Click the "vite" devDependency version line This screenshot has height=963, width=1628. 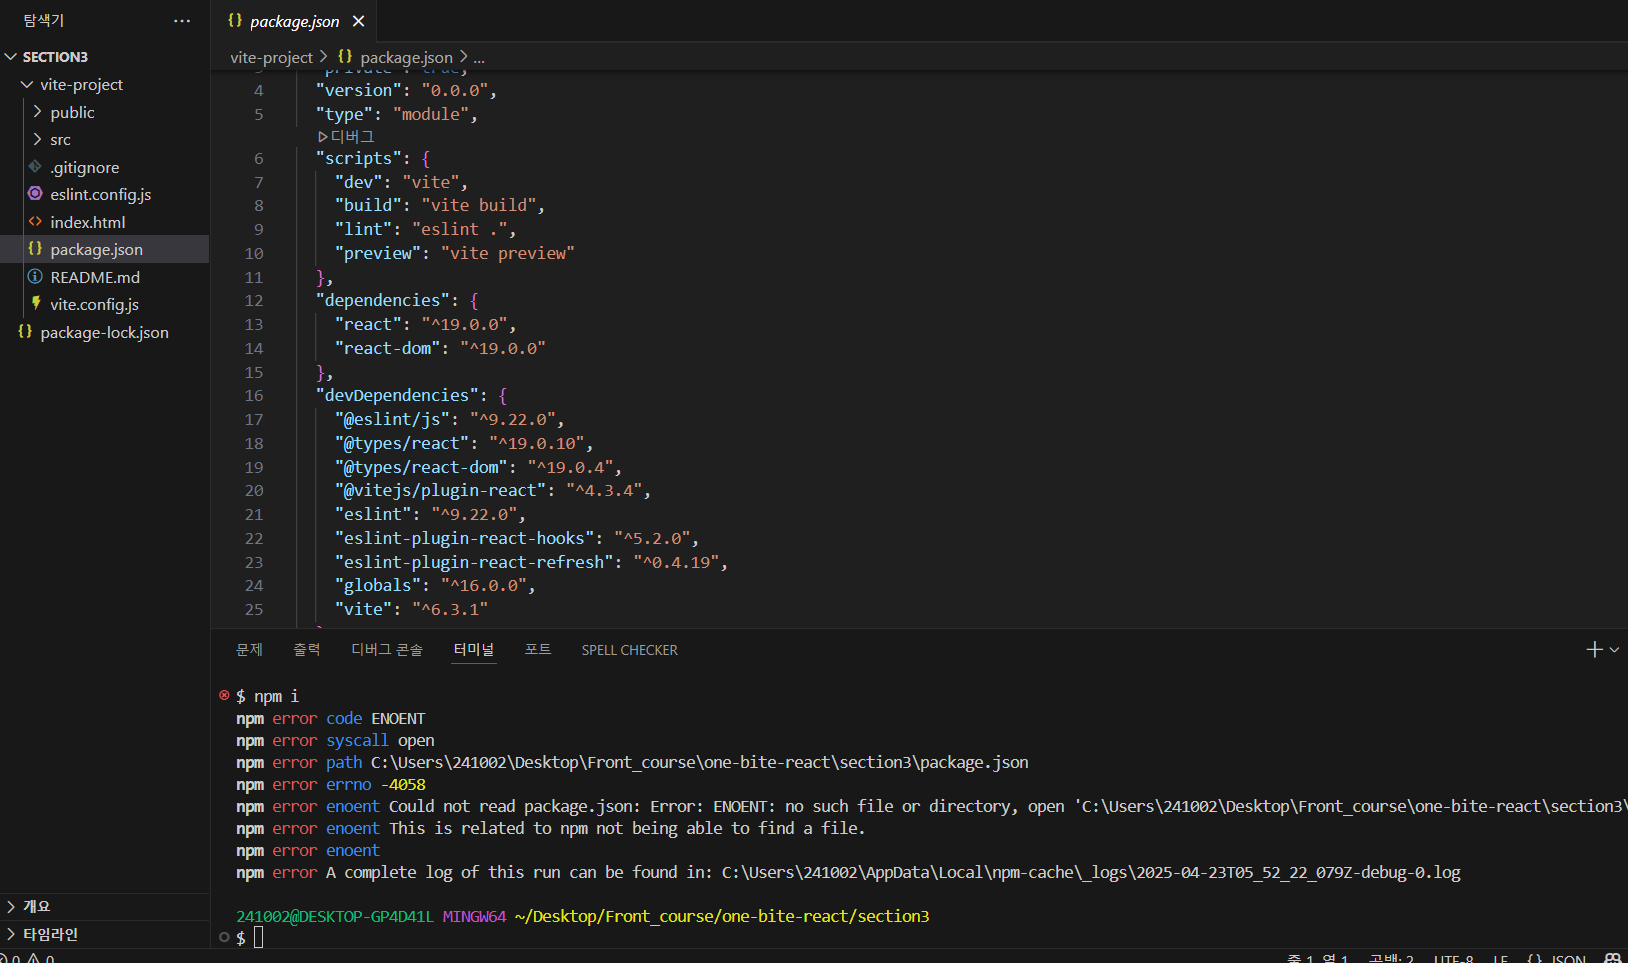pos(411,609)
